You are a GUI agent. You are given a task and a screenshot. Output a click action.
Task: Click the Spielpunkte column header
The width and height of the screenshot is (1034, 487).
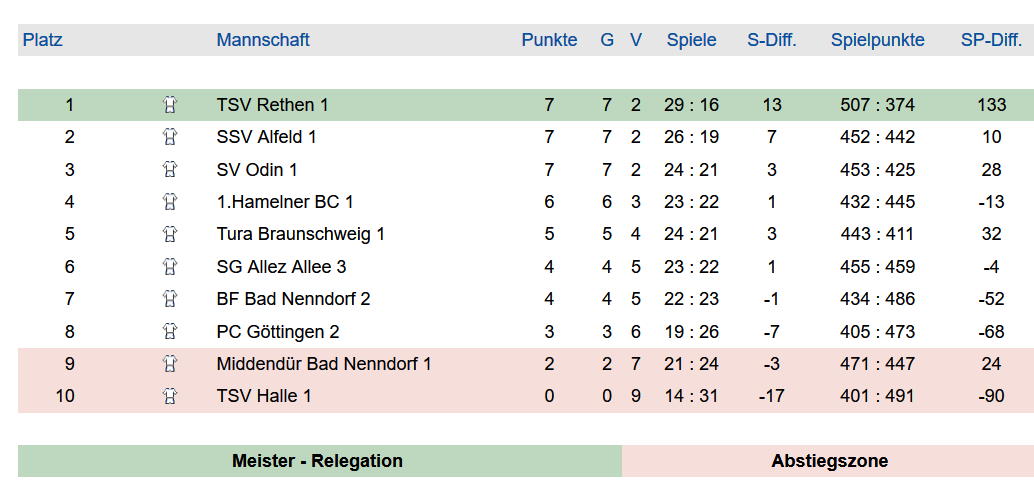[x=877, y=40]
